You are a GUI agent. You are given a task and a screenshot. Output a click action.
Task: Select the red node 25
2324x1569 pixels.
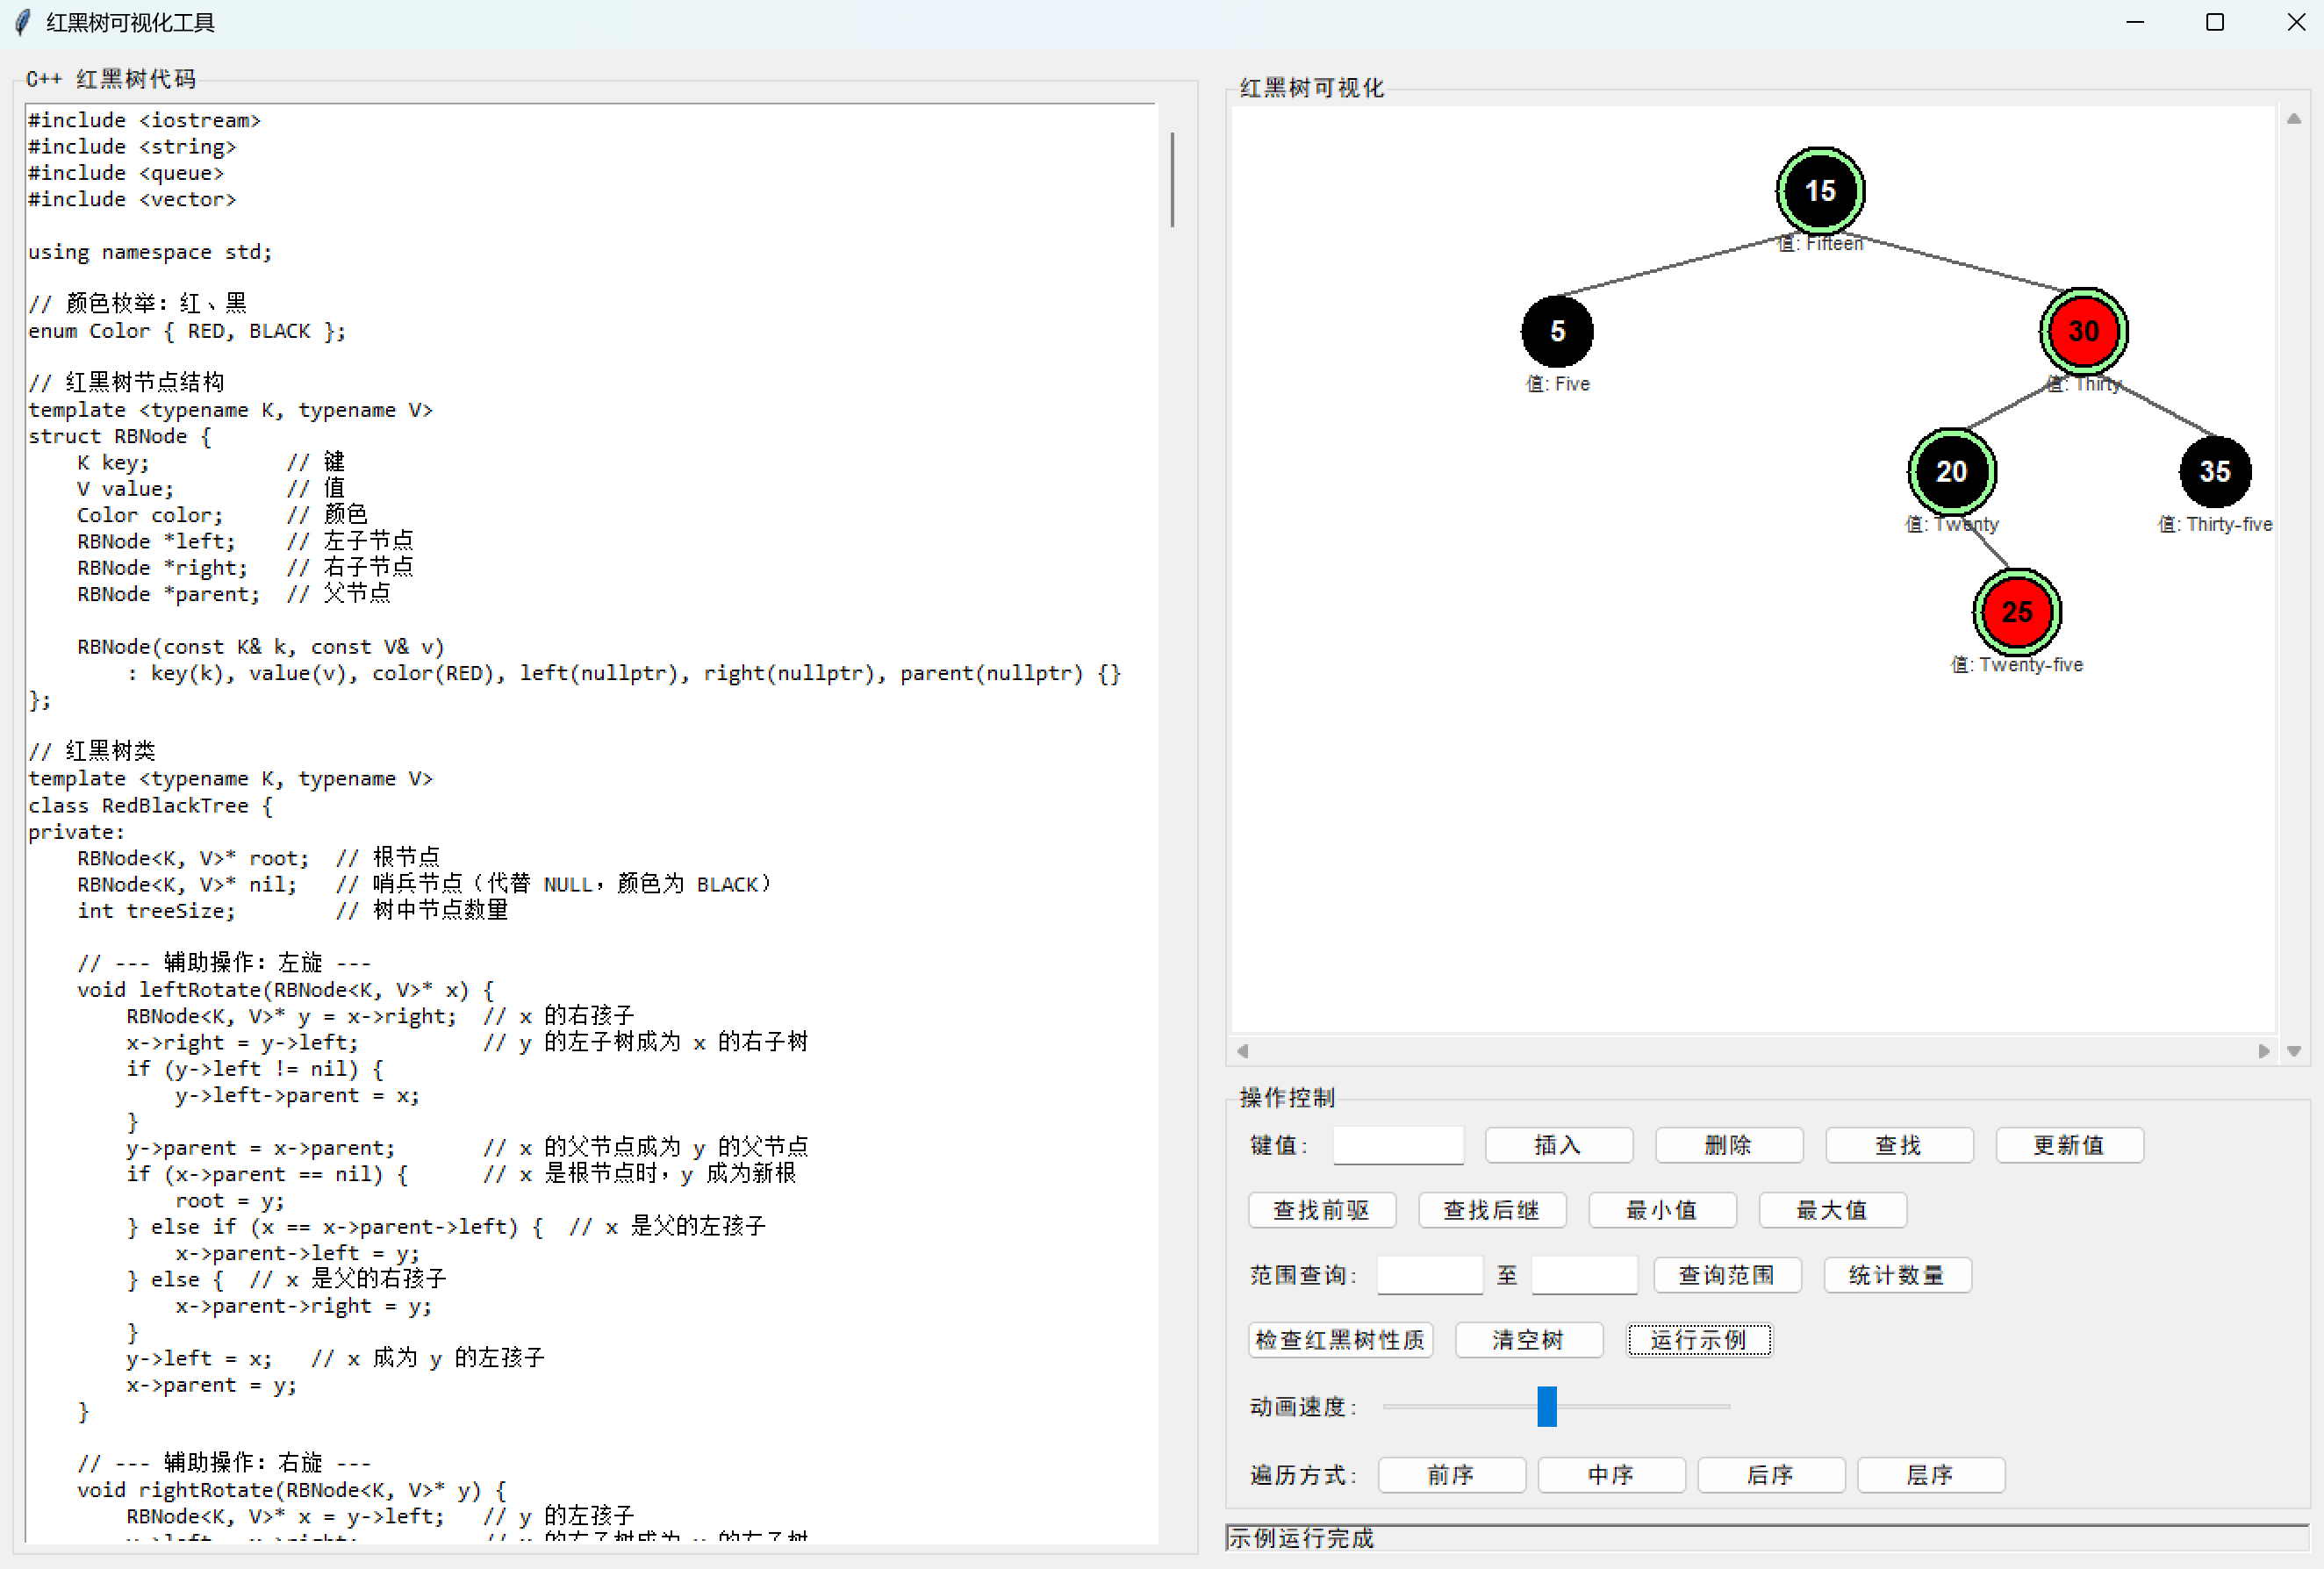pyautogui.click(x=2016, y=611)
